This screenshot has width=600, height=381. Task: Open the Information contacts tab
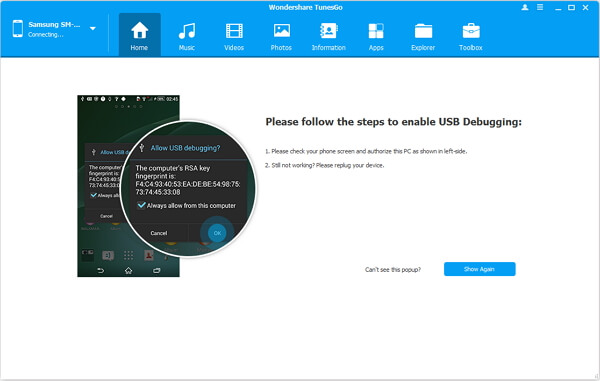[328, 35]
